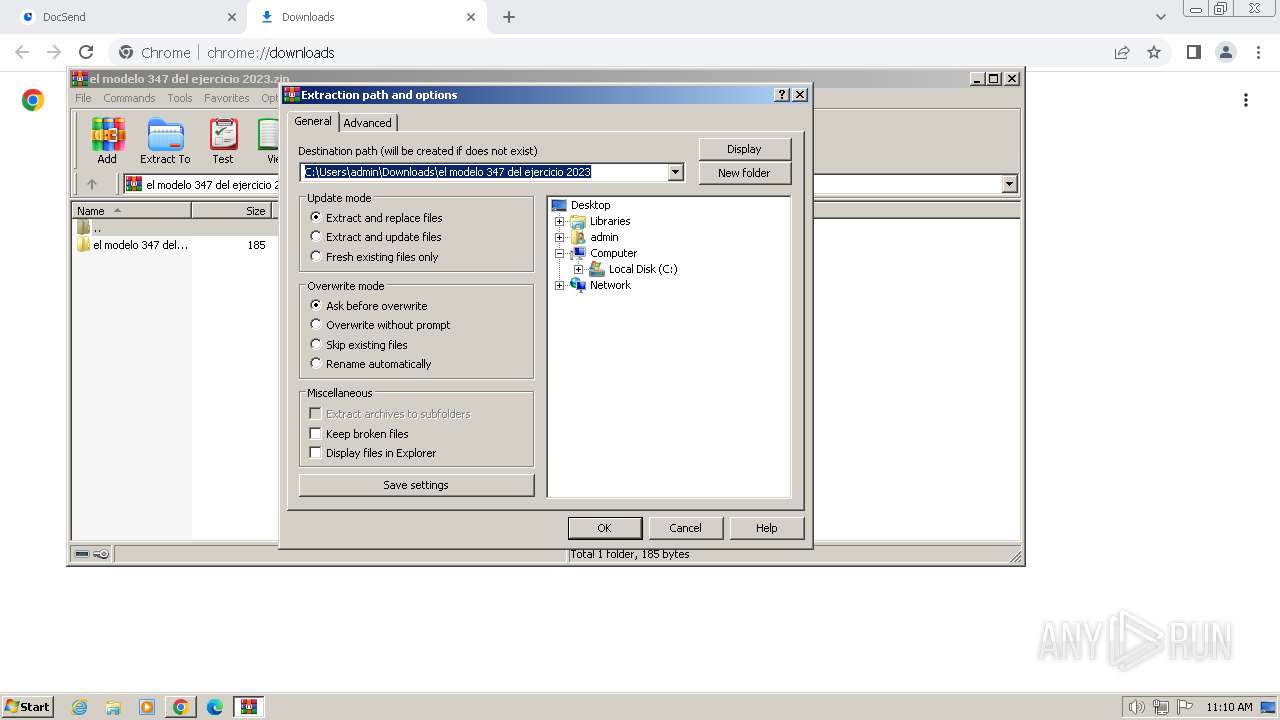Close the Downloads tab
This screenshot has width=1280, height=720.
point(471,17)
